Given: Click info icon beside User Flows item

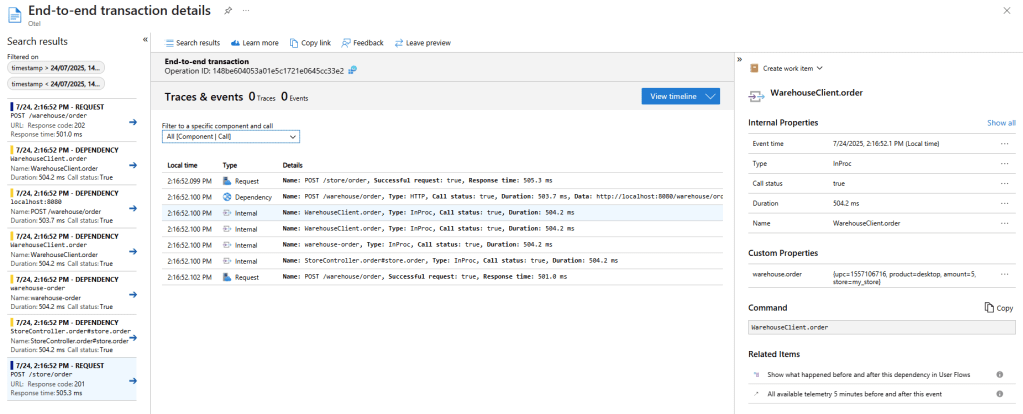Looking at the screenshot, I should [999, 374].
